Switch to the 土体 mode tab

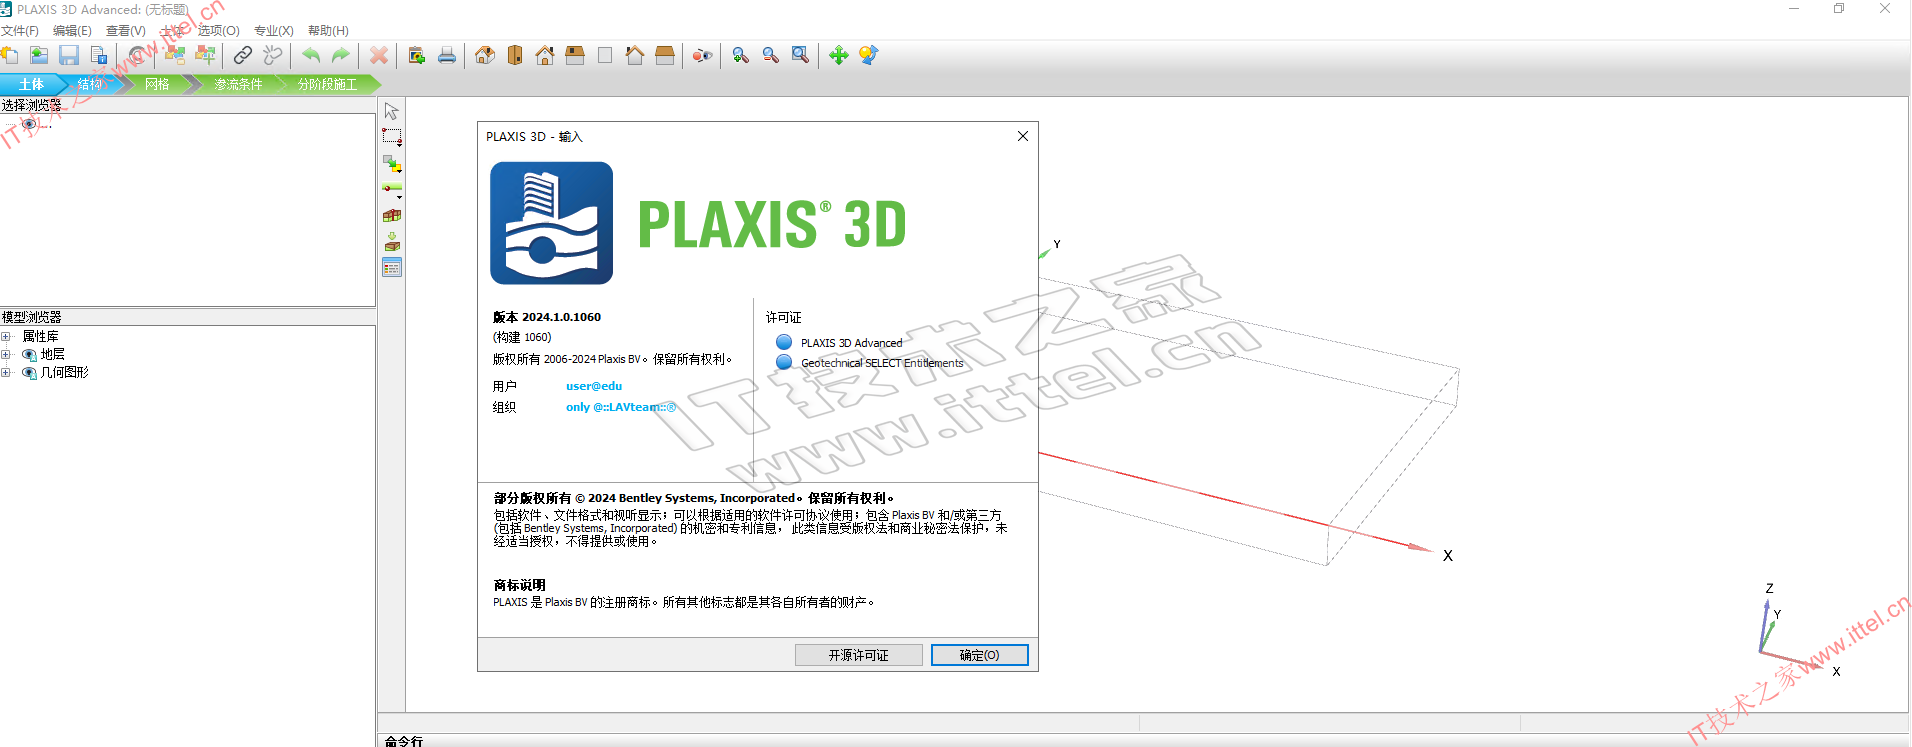(x=31, y=85)
